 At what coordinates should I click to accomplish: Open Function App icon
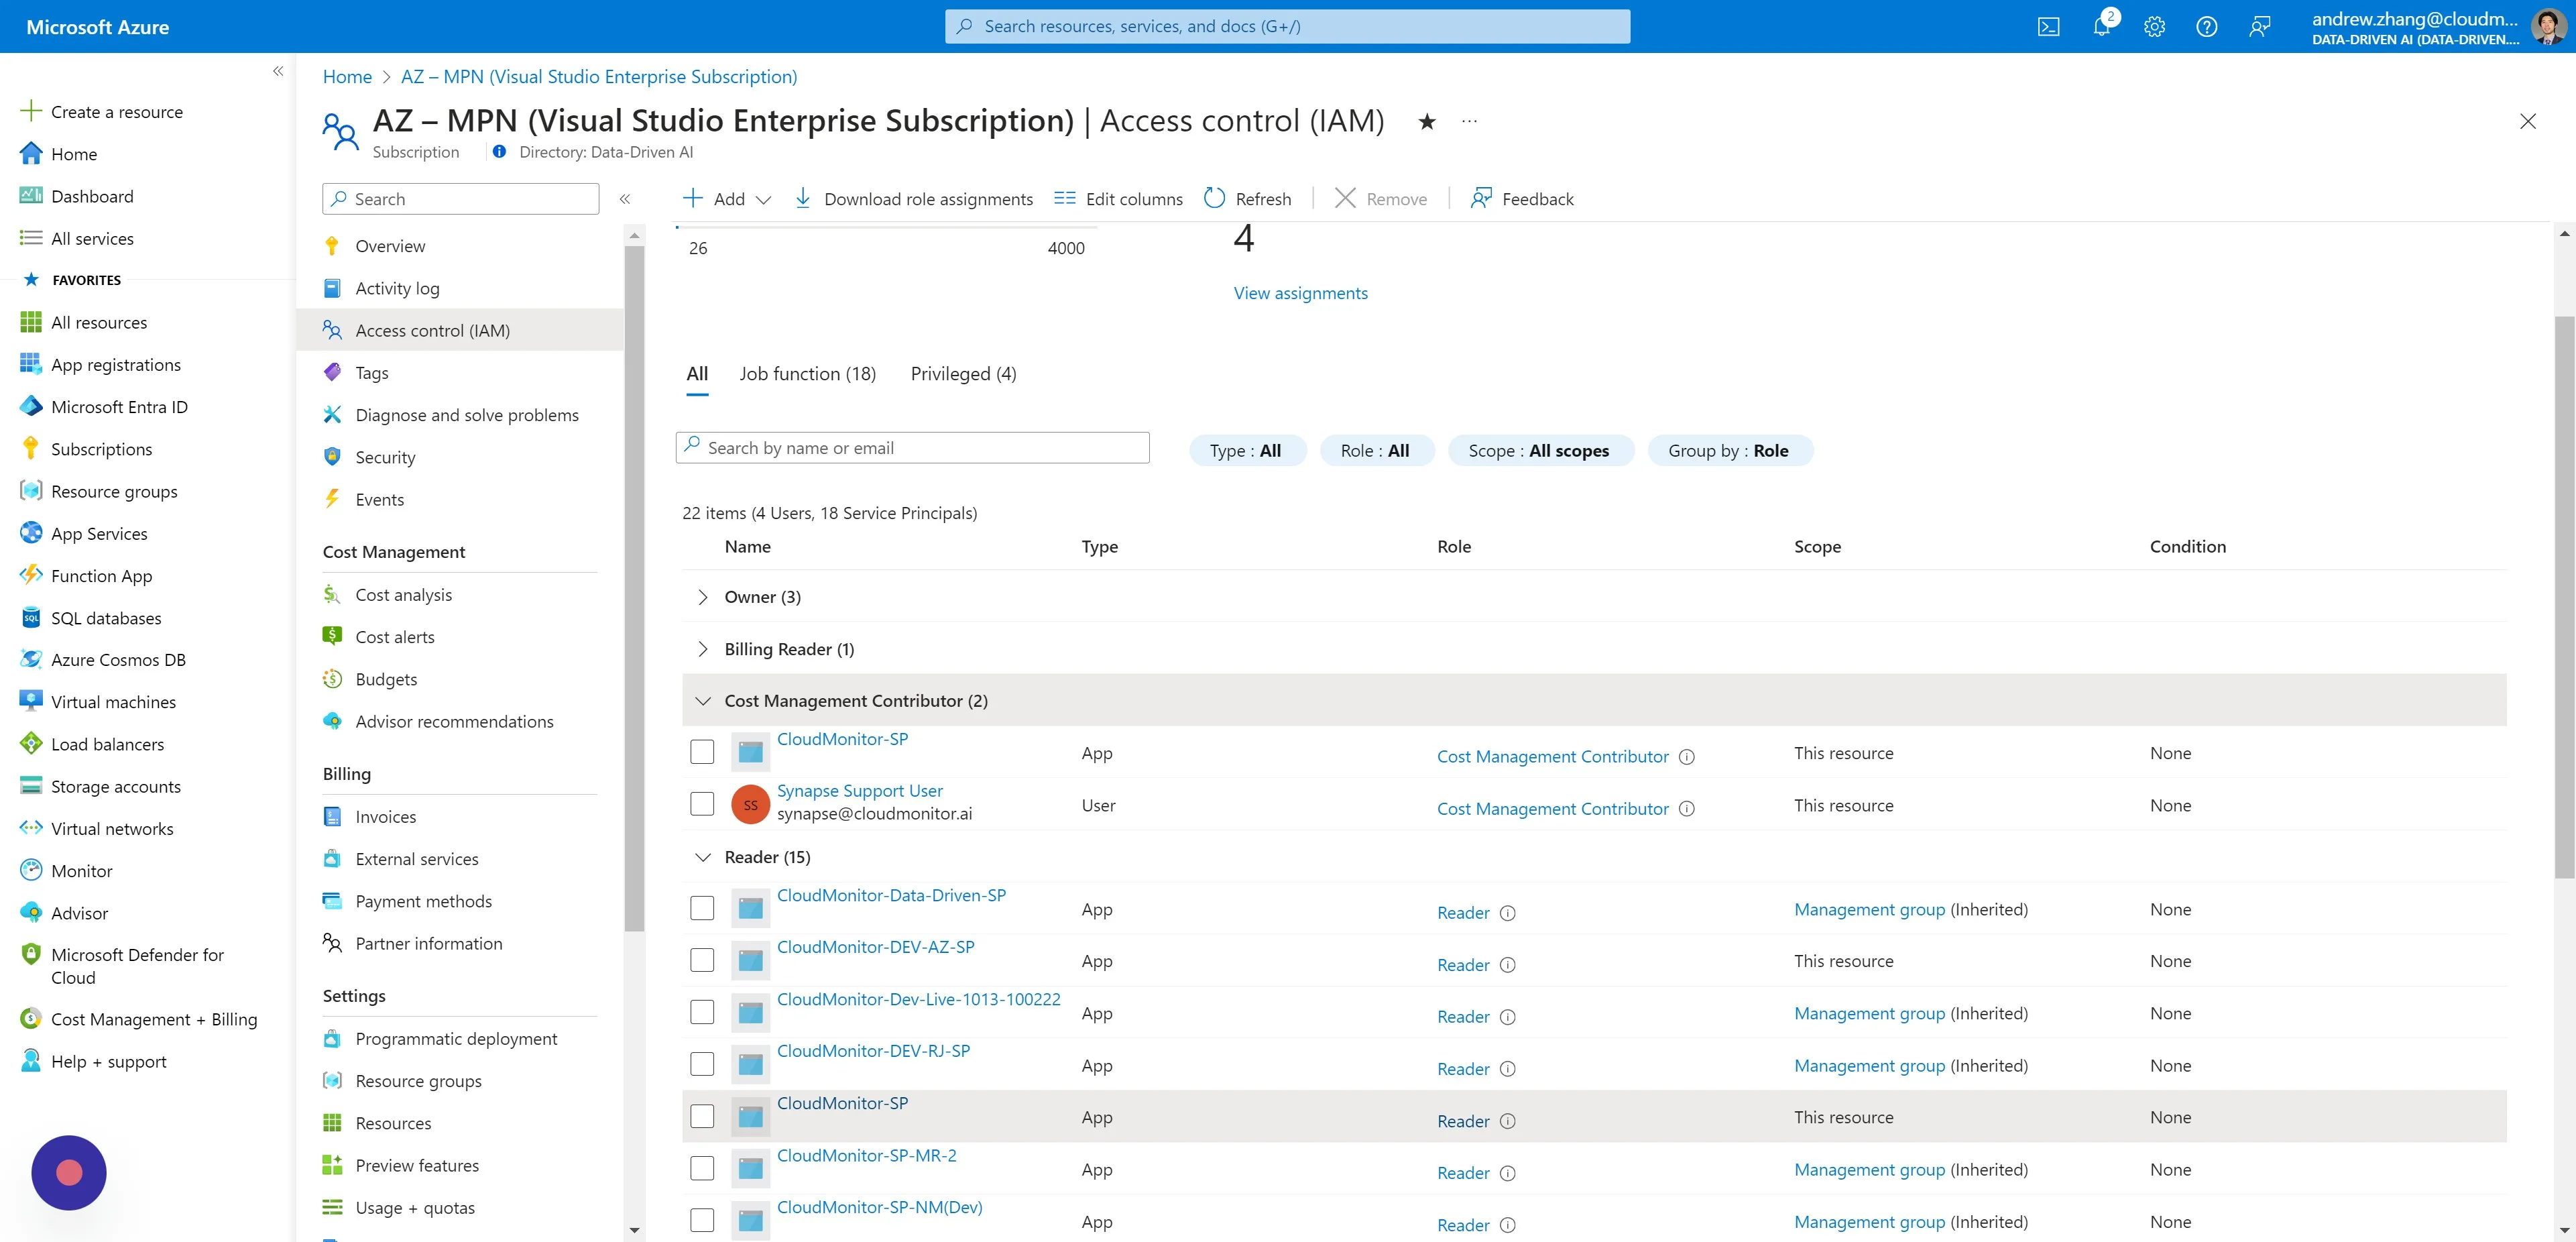point(31,575)
